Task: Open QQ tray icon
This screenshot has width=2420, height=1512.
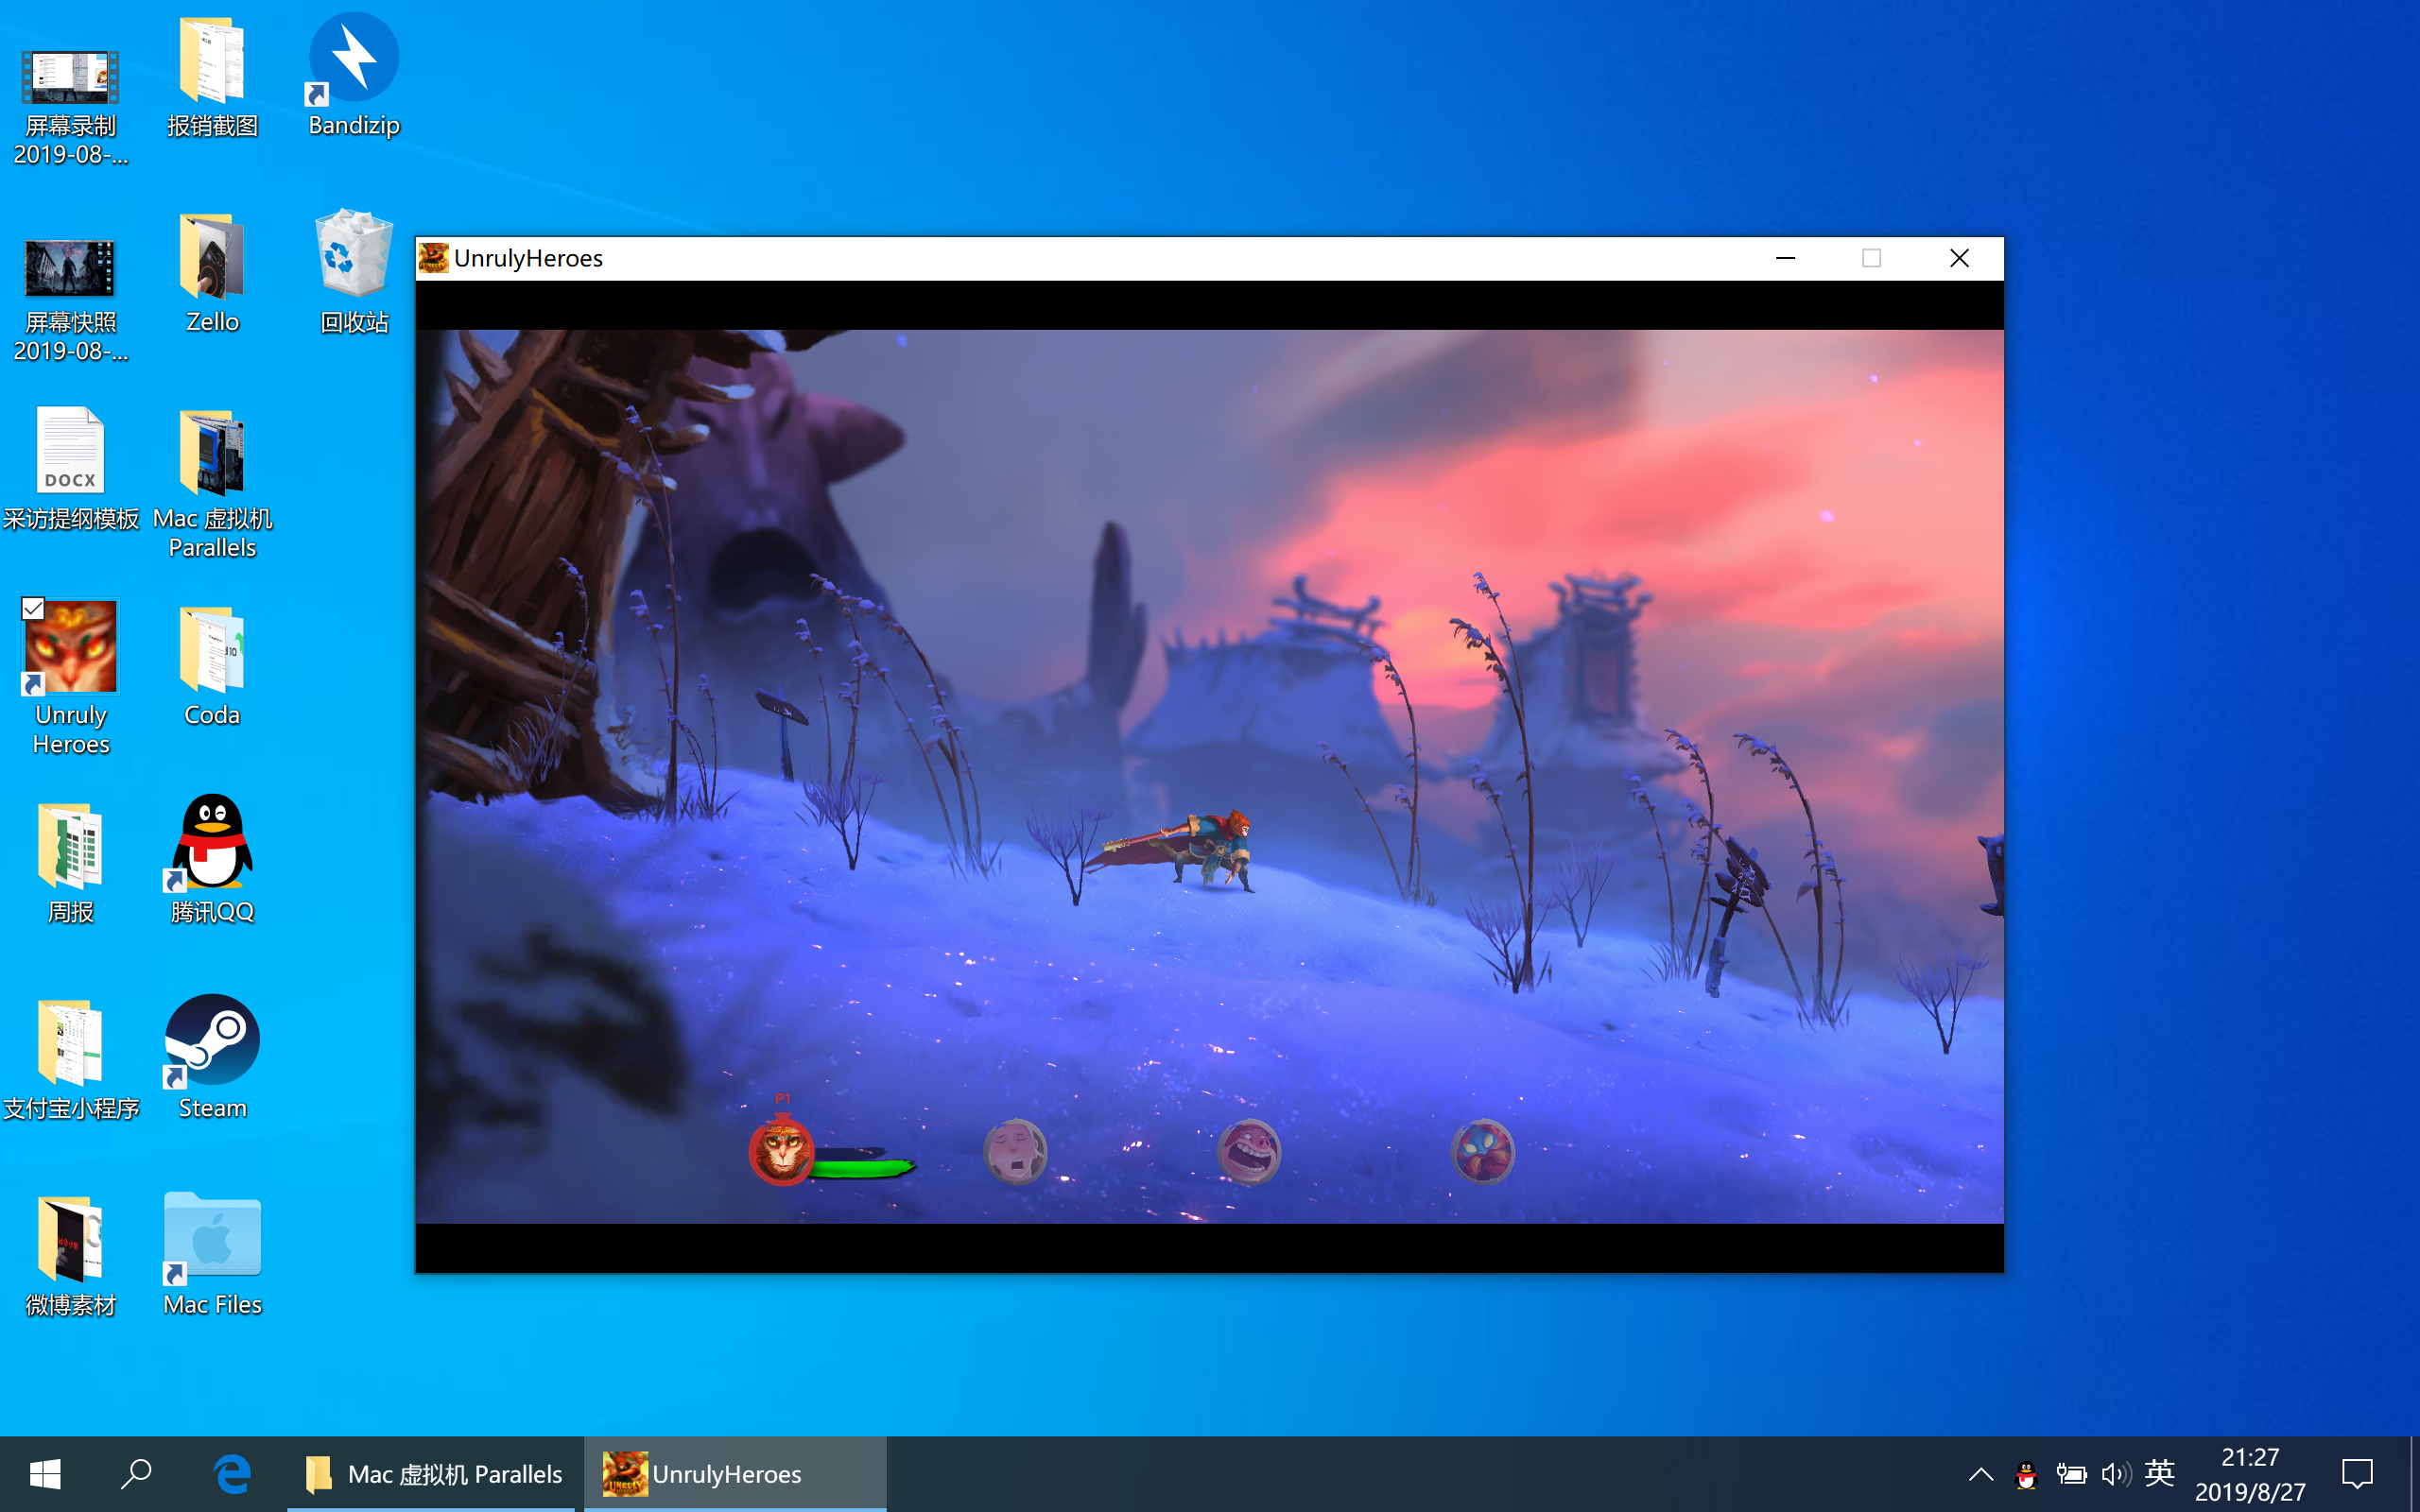Action: coord(2026,1475)
